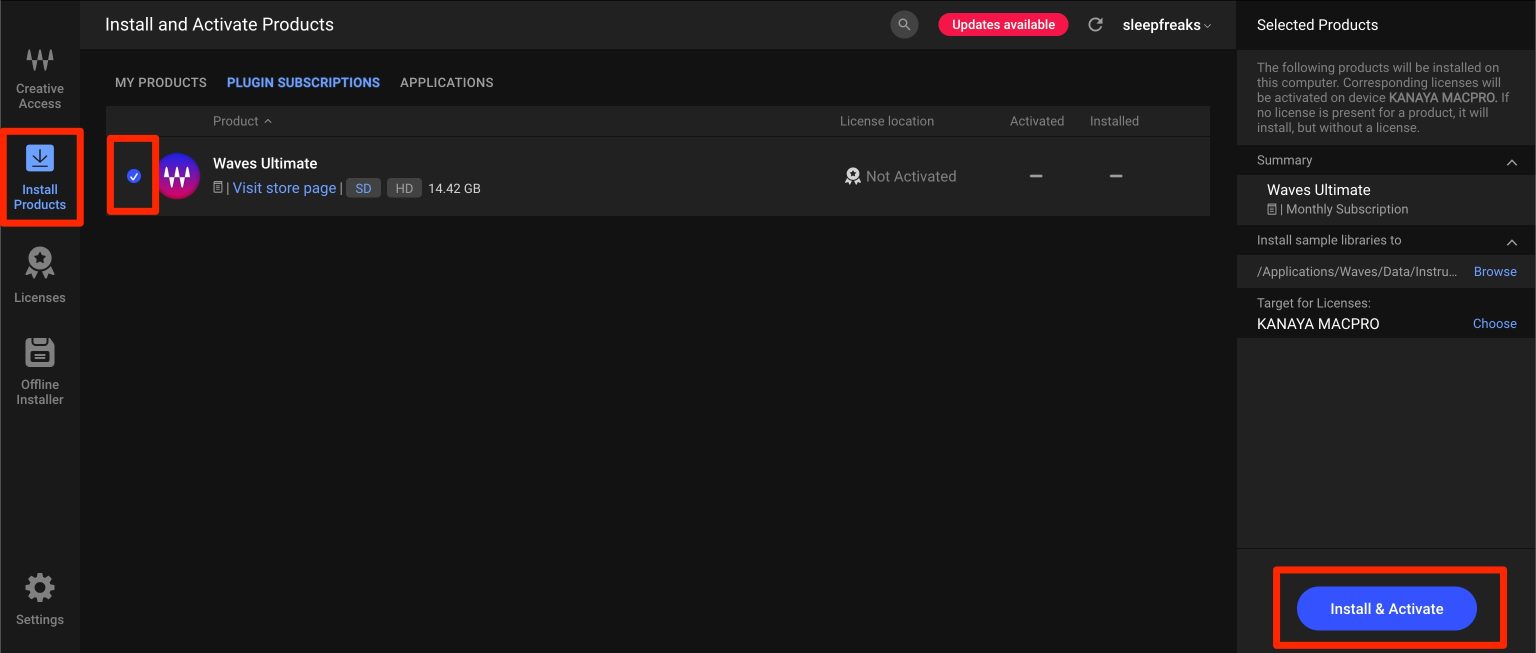Switch to the My Products tab
This screenshot has width=1536, height=653.
point(160,82)
